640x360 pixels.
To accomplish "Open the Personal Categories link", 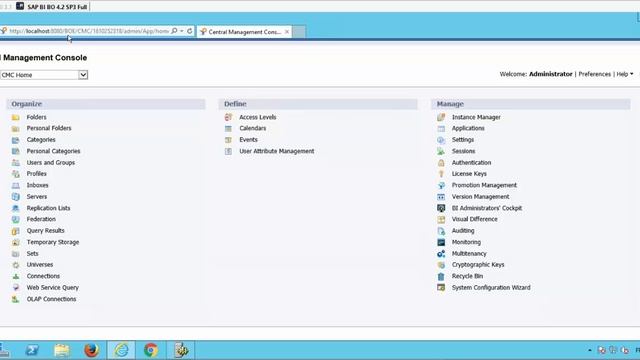I will tap(53, 151).
